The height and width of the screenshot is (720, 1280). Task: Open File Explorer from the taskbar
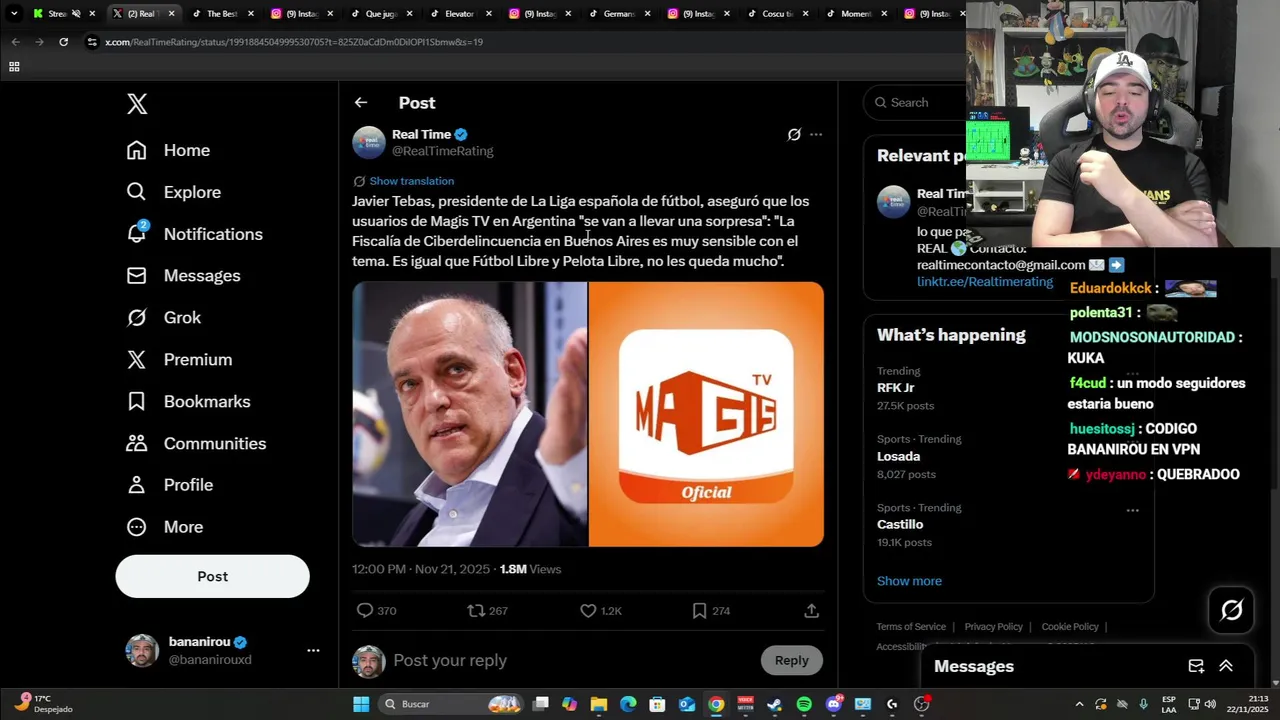click(x=599, y=704)
